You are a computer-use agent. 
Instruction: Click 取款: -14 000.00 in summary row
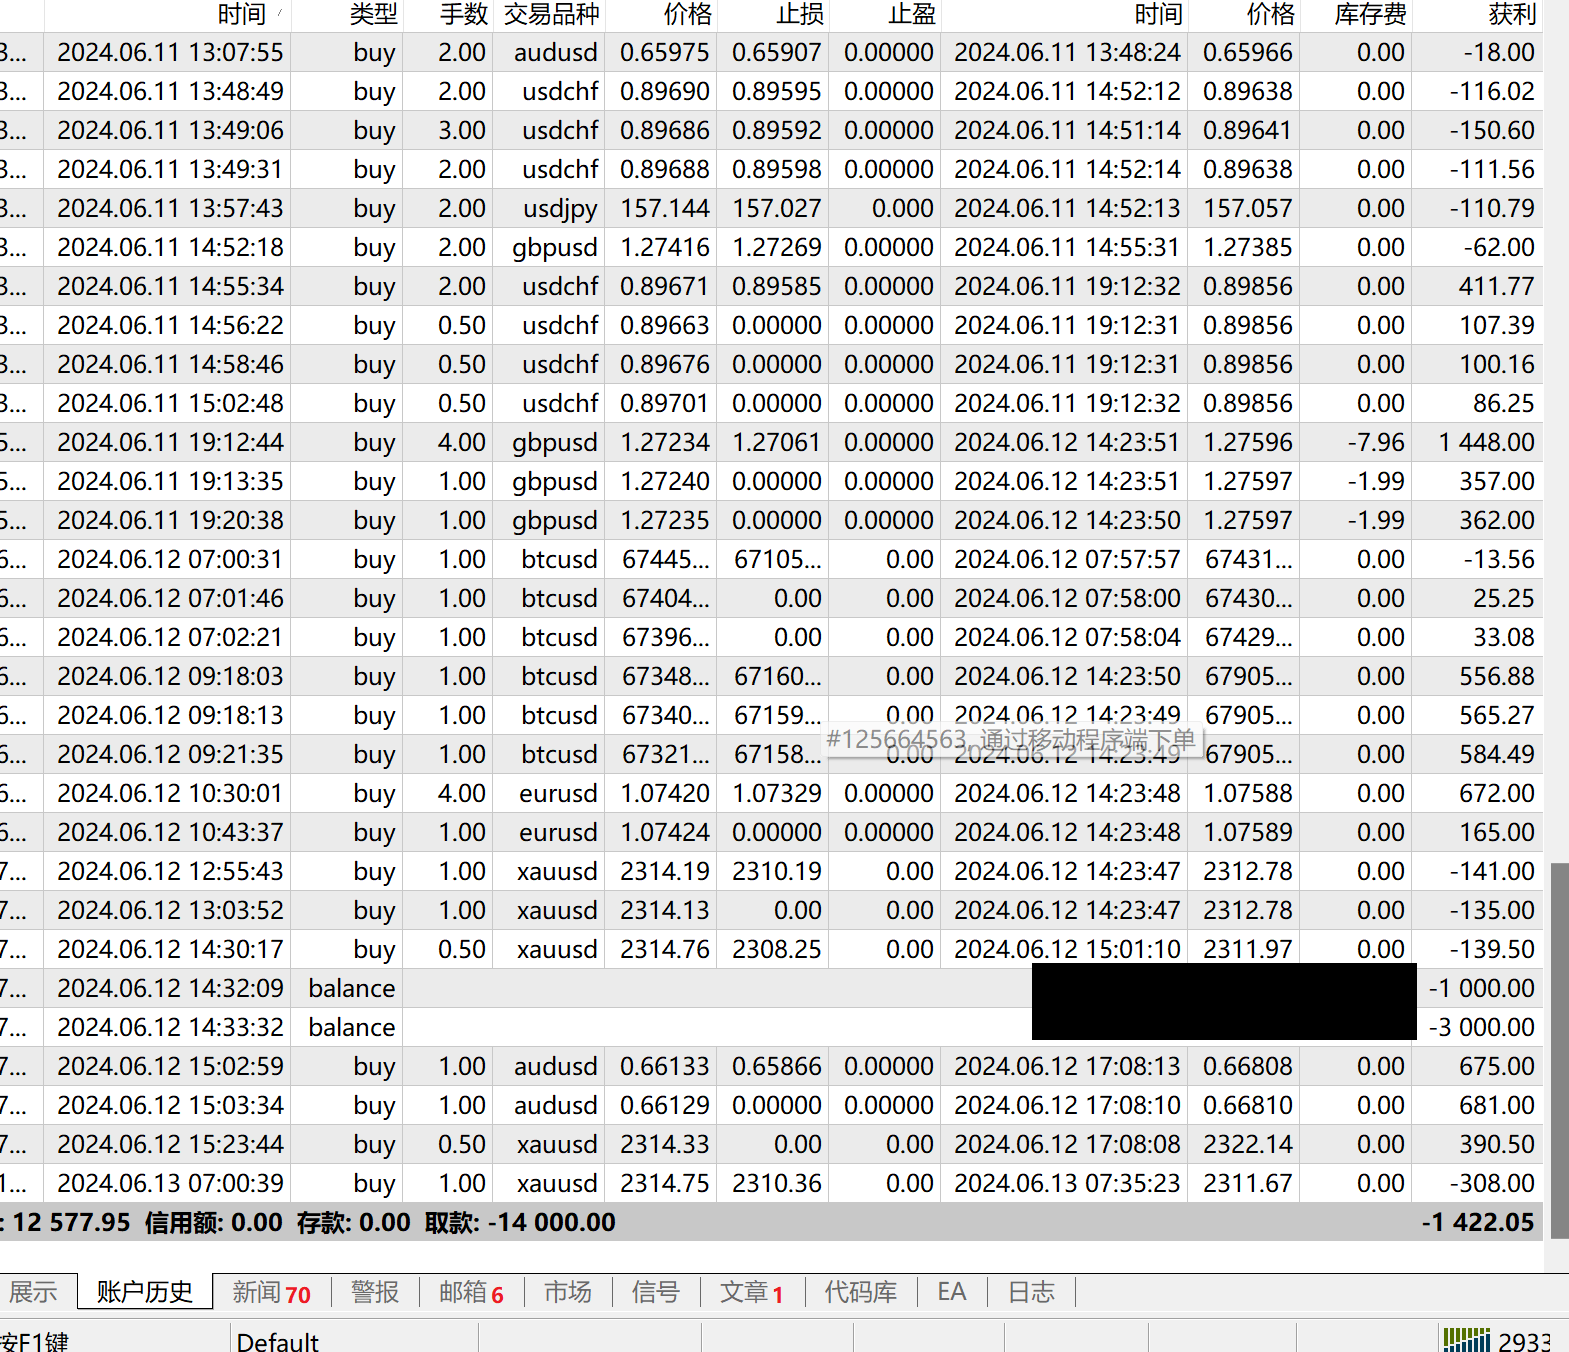point(520,1222)
